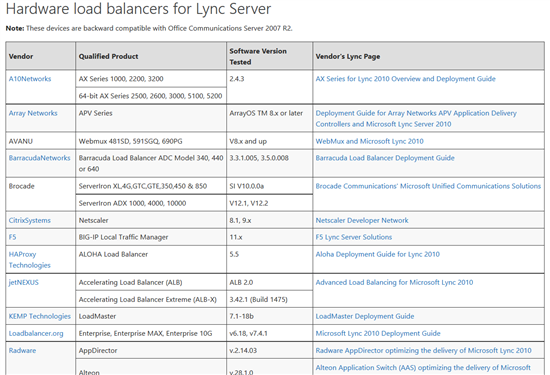Image resolution: width=550 pixels, height=375 pixels.
Task: Open the CitrixSystems vendor link
Action: (x=30, y=221)
